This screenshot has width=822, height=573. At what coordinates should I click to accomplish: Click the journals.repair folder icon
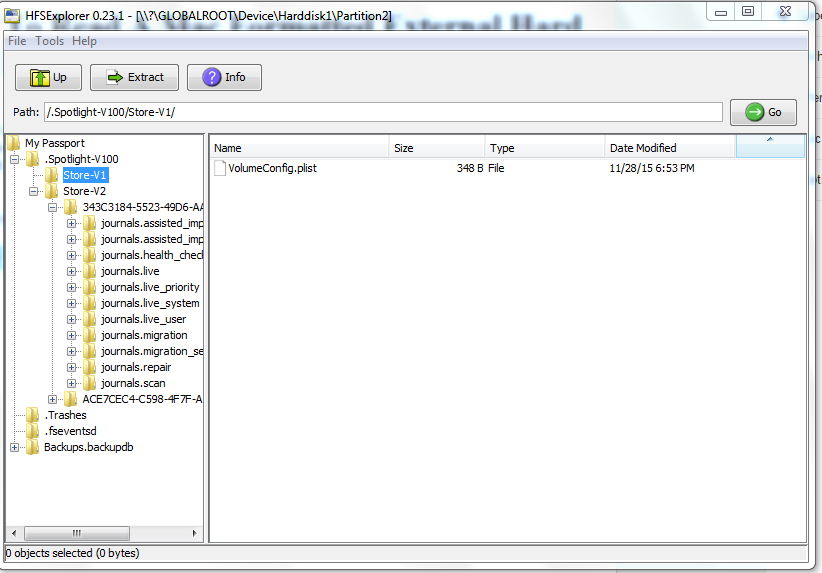pyautogui.click(x=90, y=367)
